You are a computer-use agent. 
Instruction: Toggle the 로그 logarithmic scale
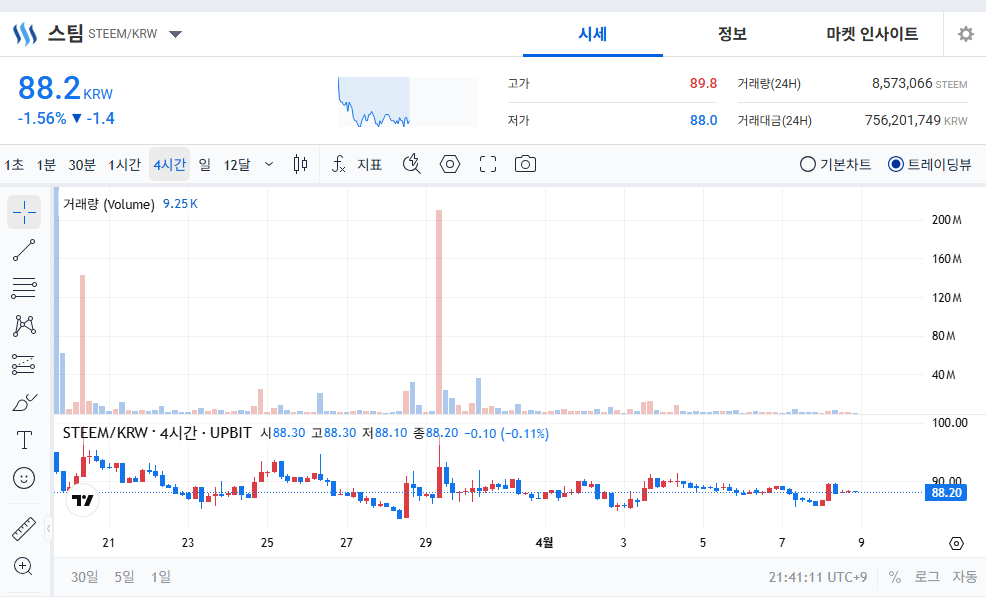927,576
